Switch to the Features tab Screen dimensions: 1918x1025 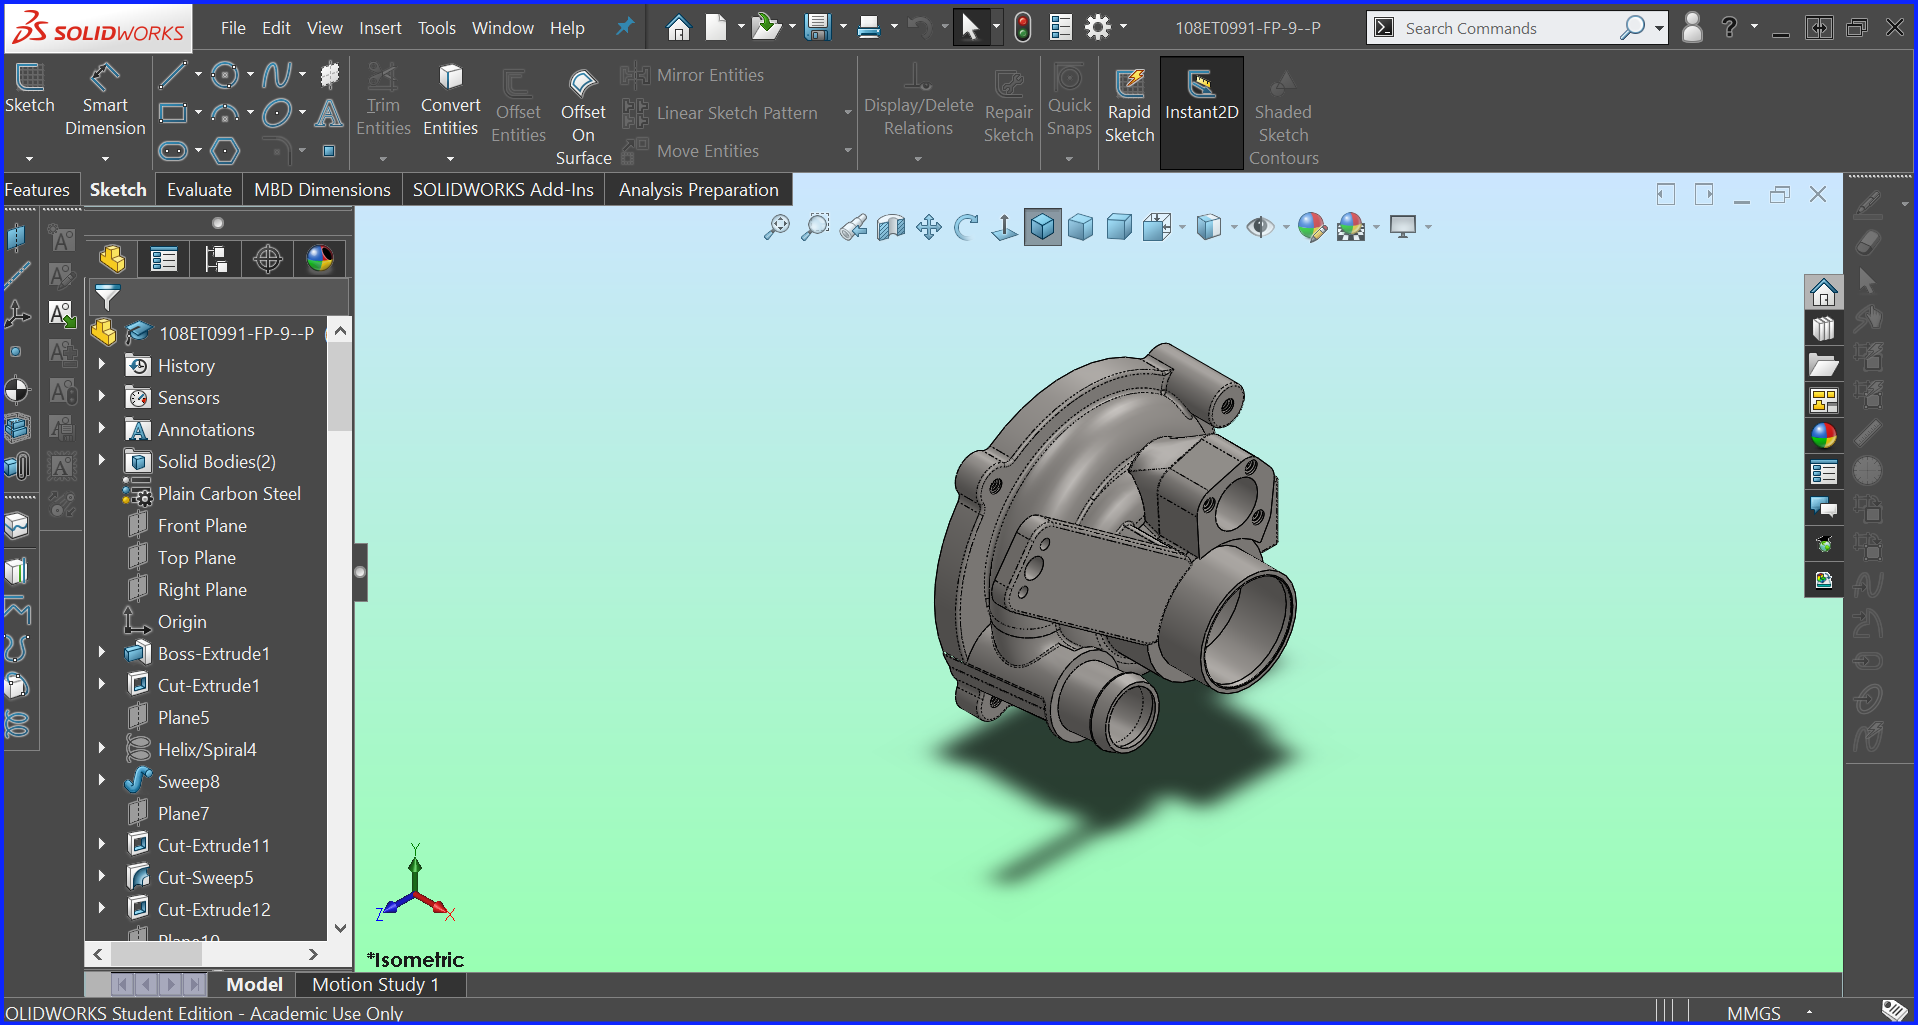point(37,190)
